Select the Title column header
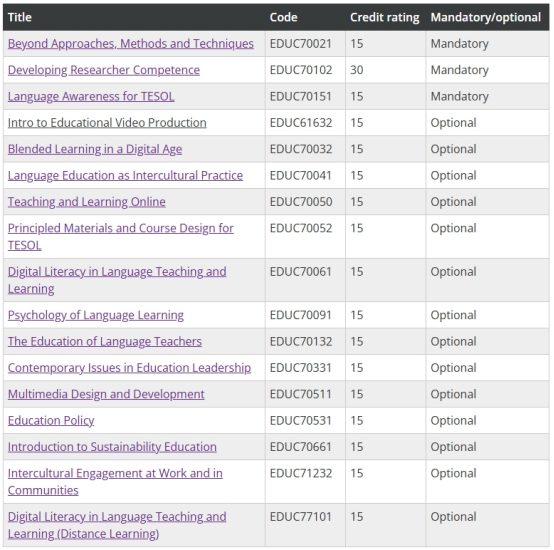This screenshot has height=550, width=554. coord(20,17)
